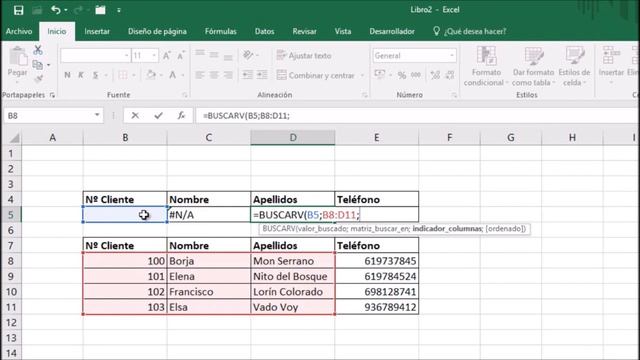Toggle Center alignment
The height and width of the screenshot is (360, 640).
coord(214,75)
